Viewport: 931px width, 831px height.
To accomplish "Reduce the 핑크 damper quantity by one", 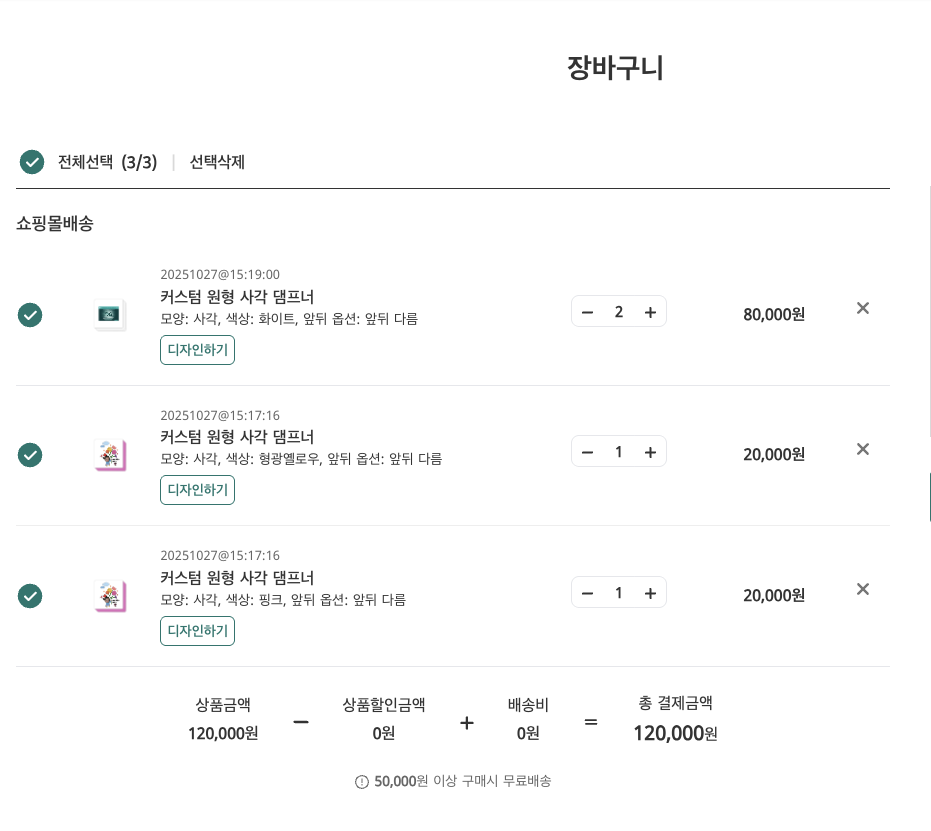I will click(588, 593).
